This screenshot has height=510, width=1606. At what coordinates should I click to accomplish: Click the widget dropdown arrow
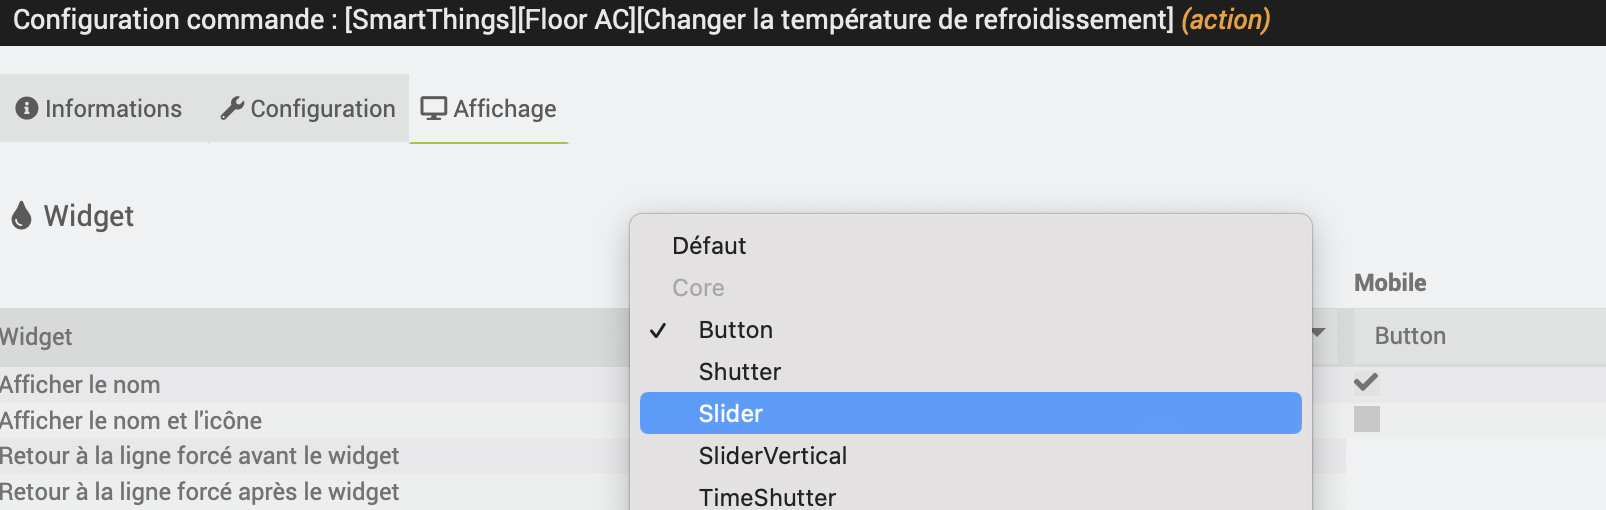pyautogui.click(x=1318, y=333)
